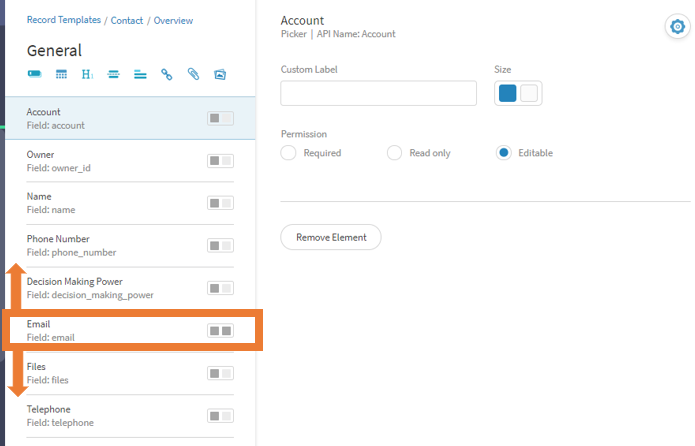The width and height of the screenshot is (695, 446).
Task: Open the Record Templates breadcrumb link
Action: 64,20
